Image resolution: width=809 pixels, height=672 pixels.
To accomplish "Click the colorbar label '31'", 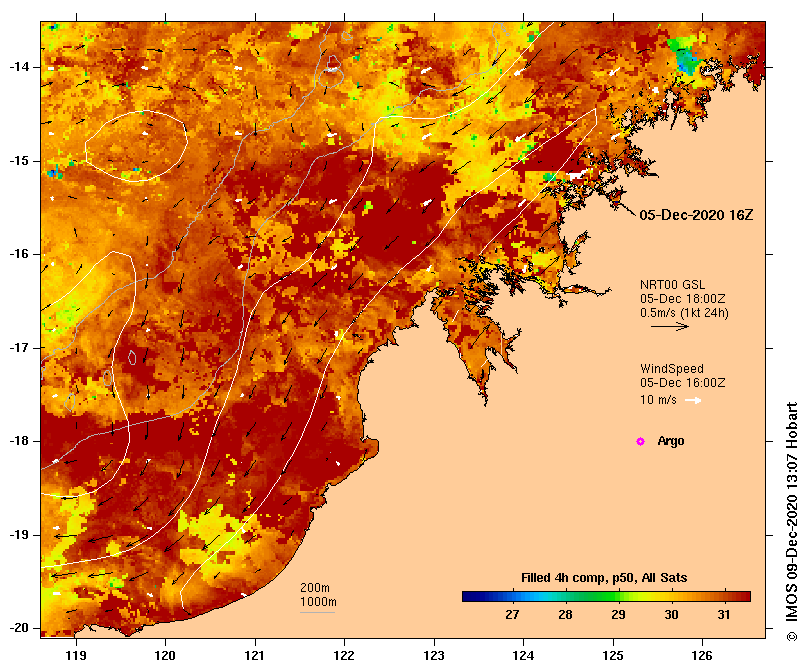I will tap(724, 615).
